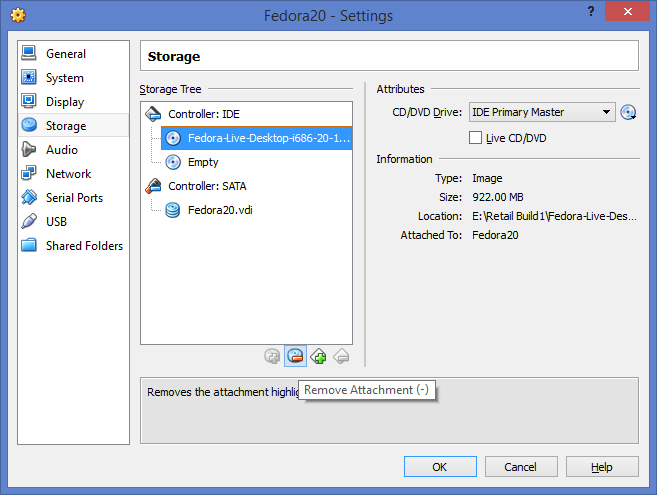Viewport: 657px width, 495px height.
Task: Click the Add Attachment icon below storage tree
Action: point(272,357)
